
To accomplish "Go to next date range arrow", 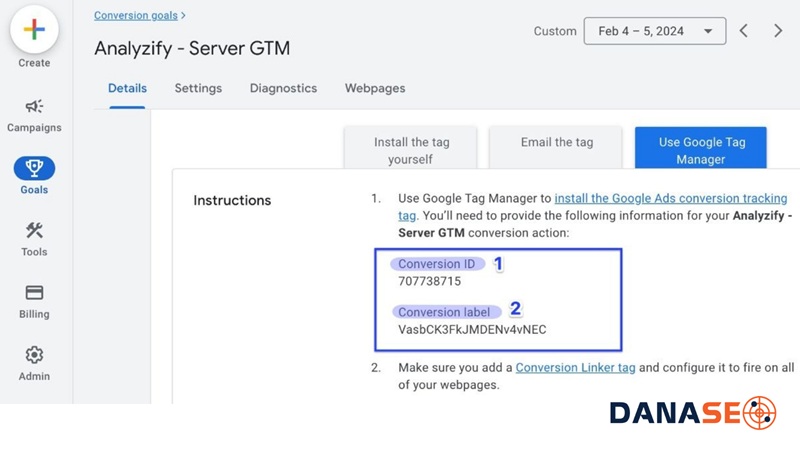I will click(x=778, y=31).
